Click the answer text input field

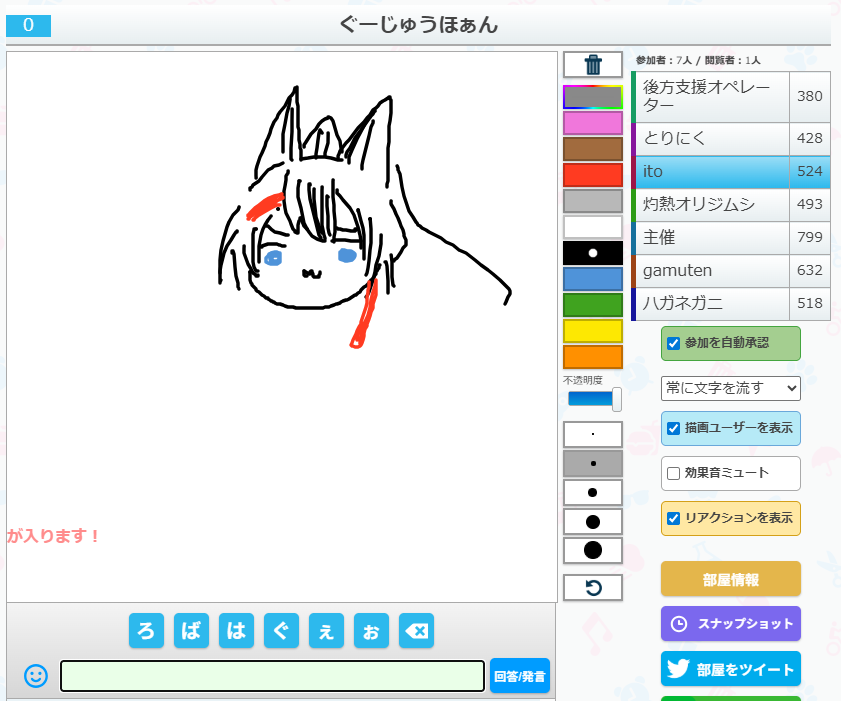(272, 676)
